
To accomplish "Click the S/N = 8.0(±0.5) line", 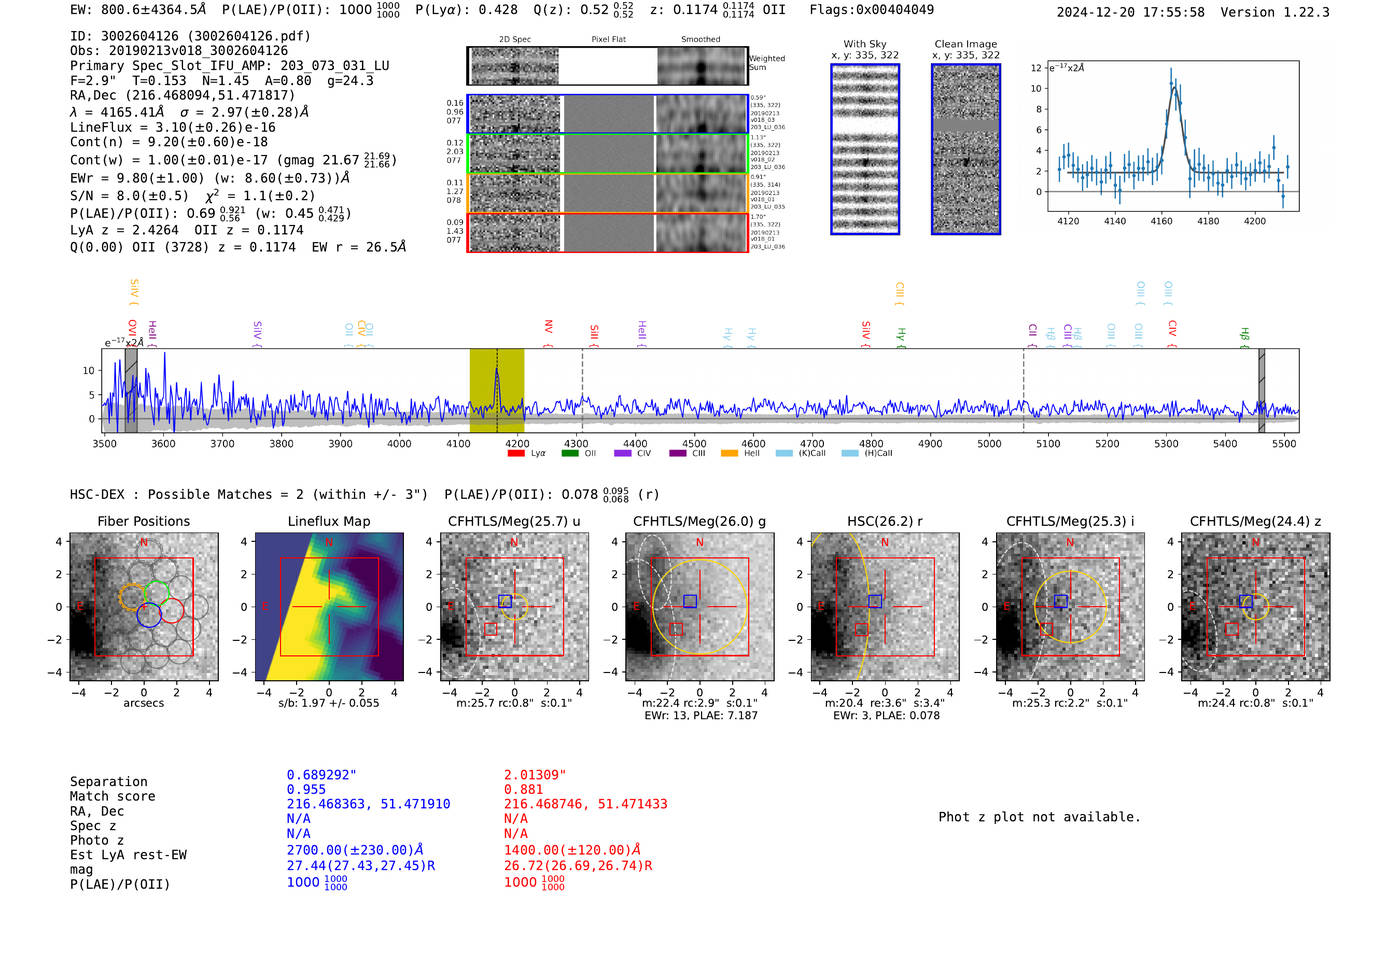I will pos(192,196).
